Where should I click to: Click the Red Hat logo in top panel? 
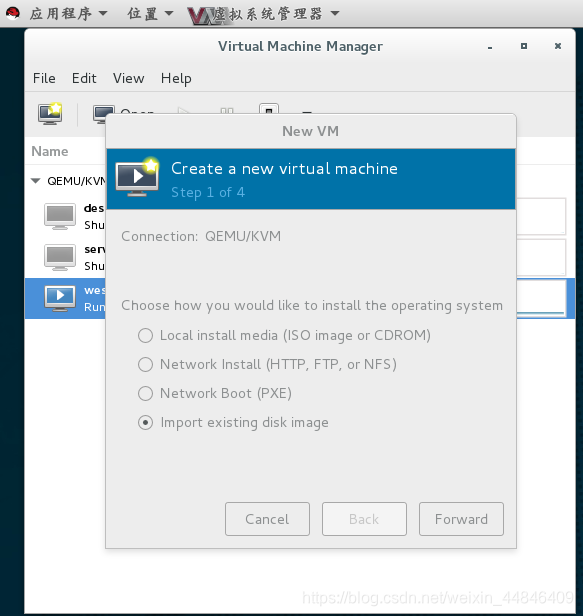(x=13, y=13)
